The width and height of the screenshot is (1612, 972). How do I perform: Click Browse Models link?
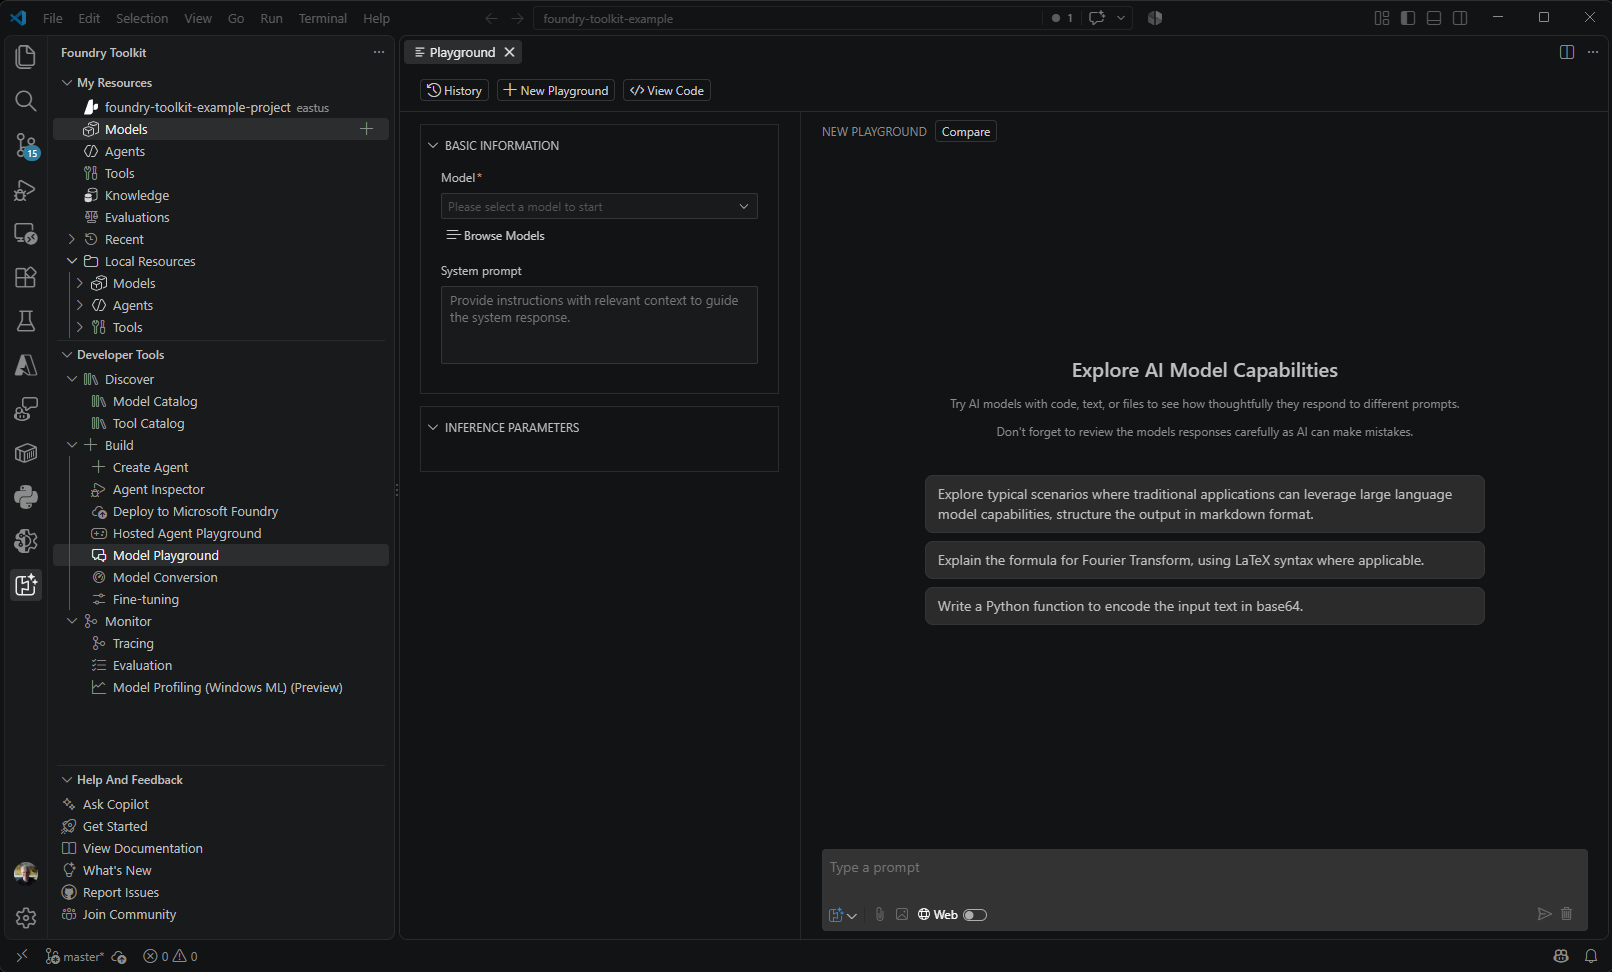[496, 235]
